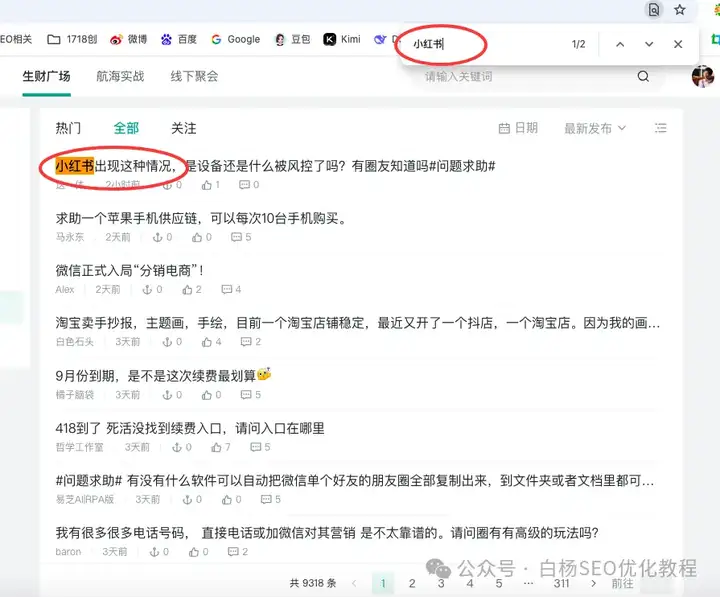Click the page search lens icon
Screen dimensions: 720x597
coord(653,10)
